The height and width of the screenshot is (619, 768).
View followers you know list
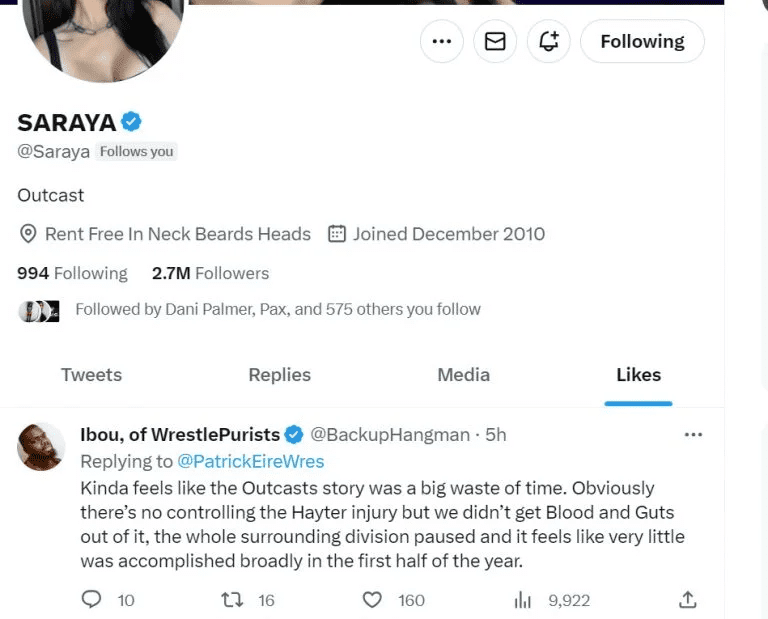[277, 310]
